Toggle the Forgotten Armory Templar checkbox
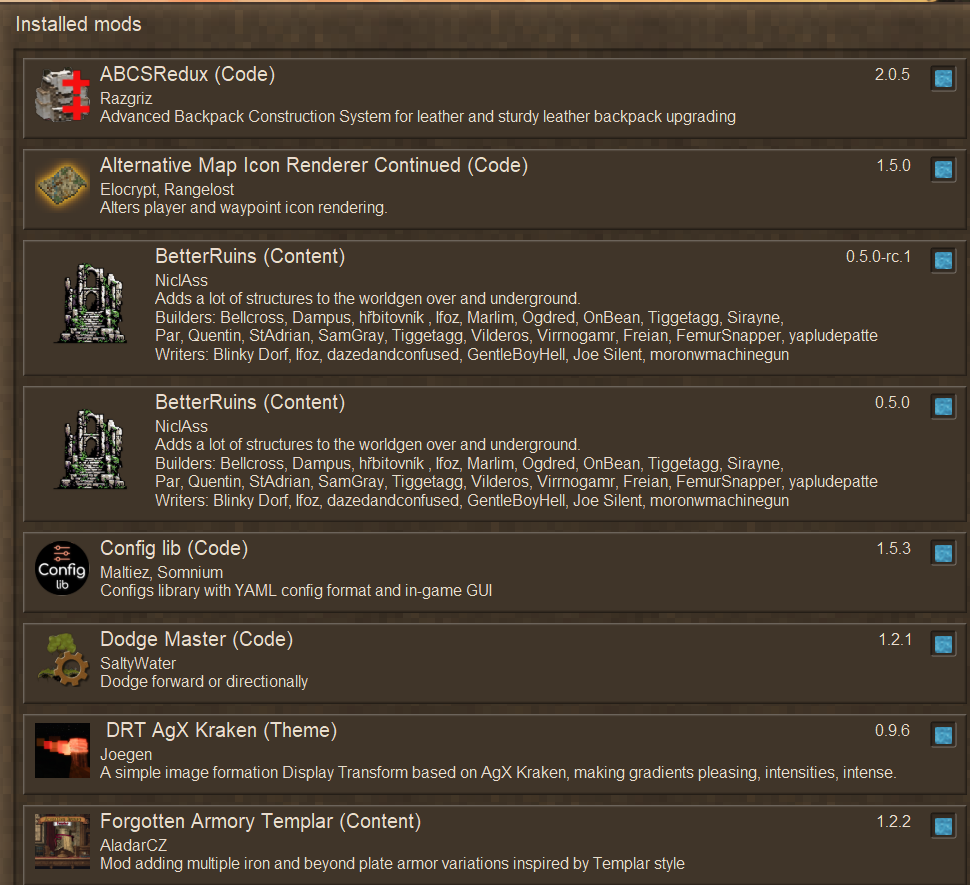This screenshot has height=885, width=970. click(943, 826)
